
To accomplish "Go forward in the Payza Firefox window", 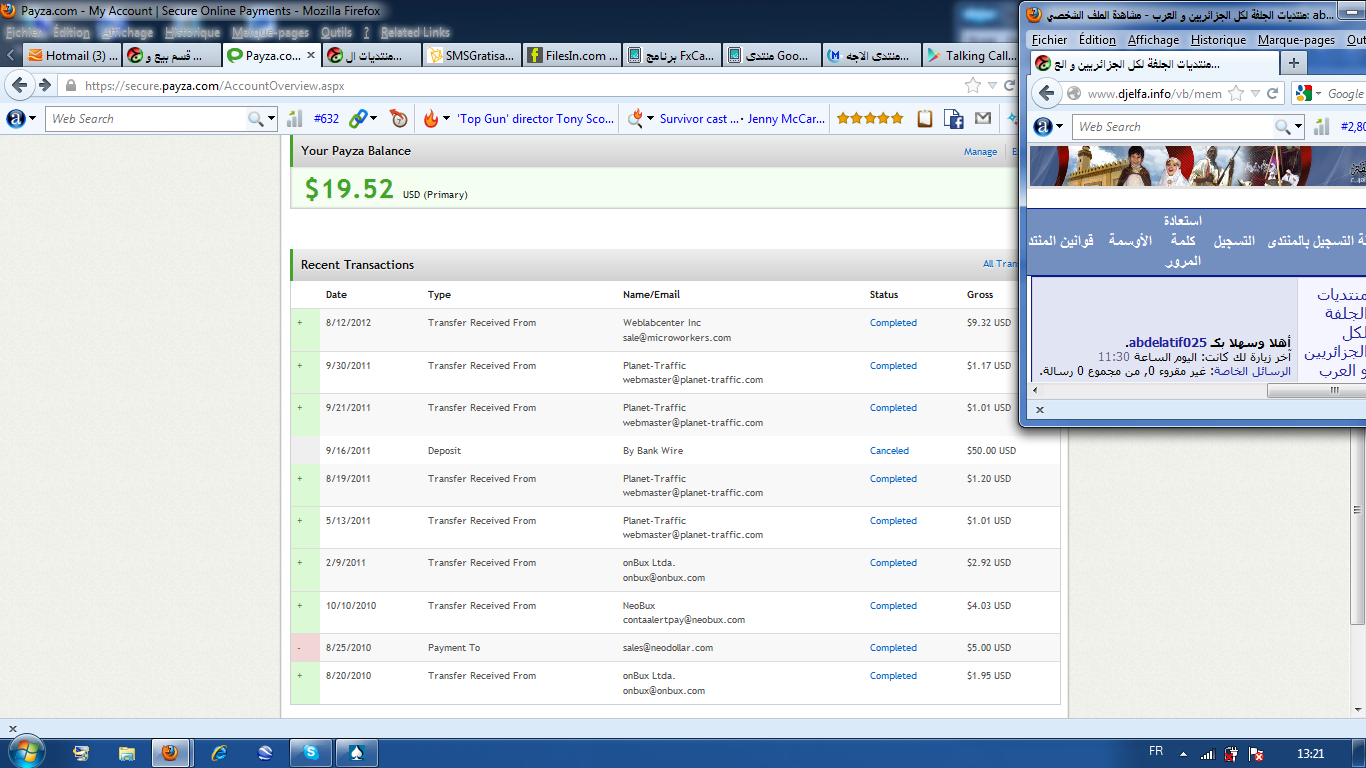I will click(x=44, y=86).
